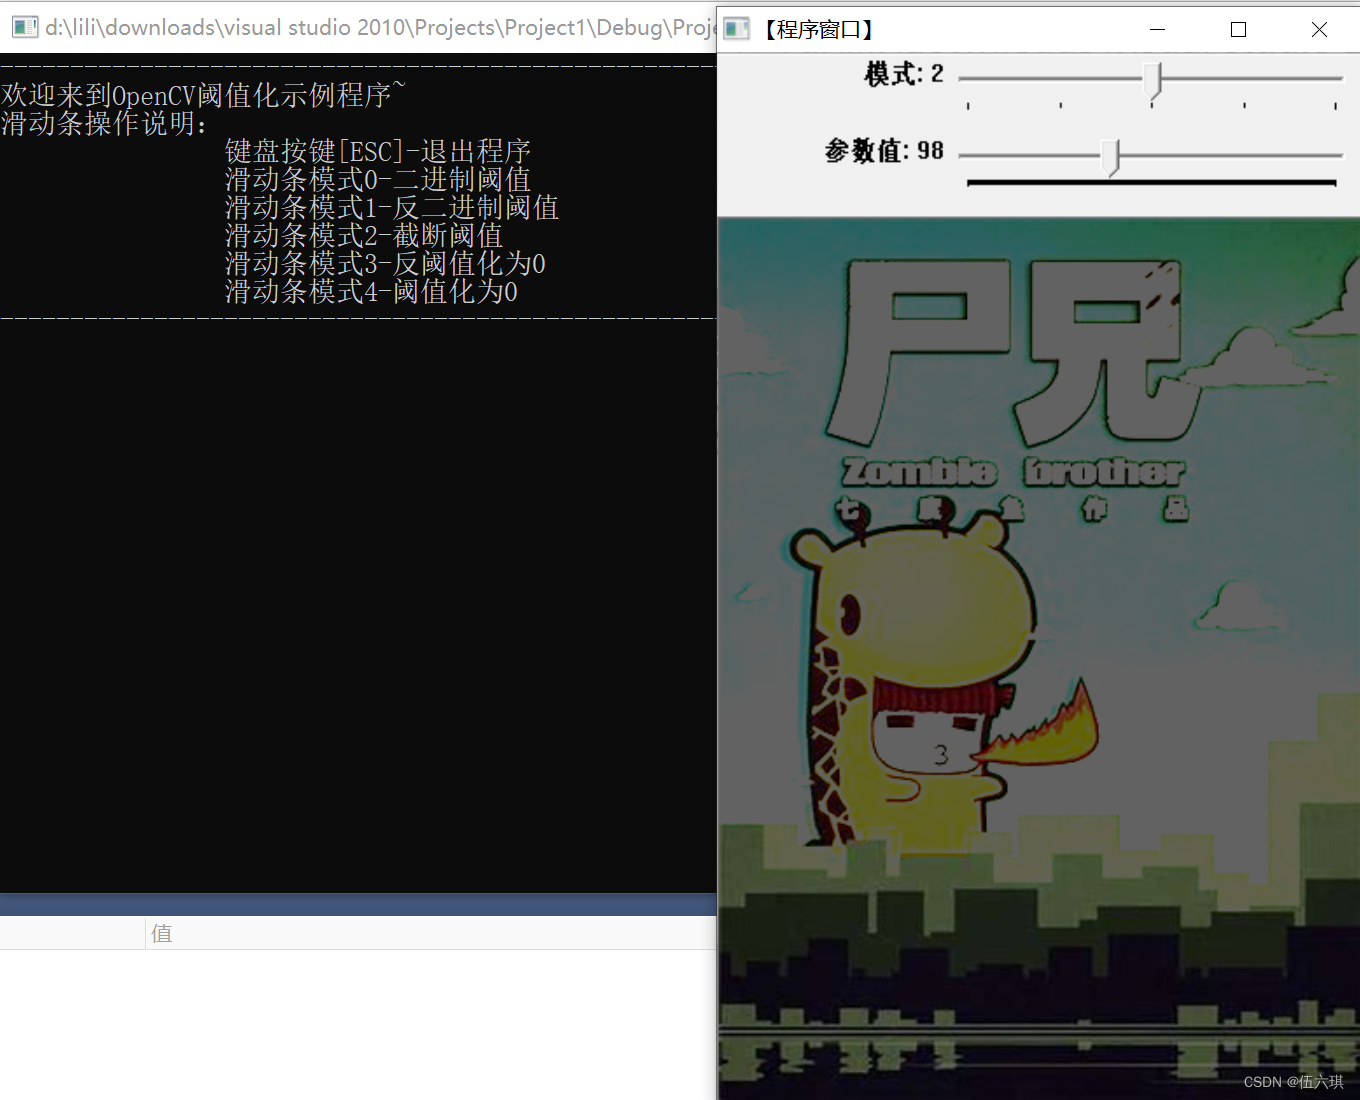Click the 模式 slider thumb

point(1152,81)
